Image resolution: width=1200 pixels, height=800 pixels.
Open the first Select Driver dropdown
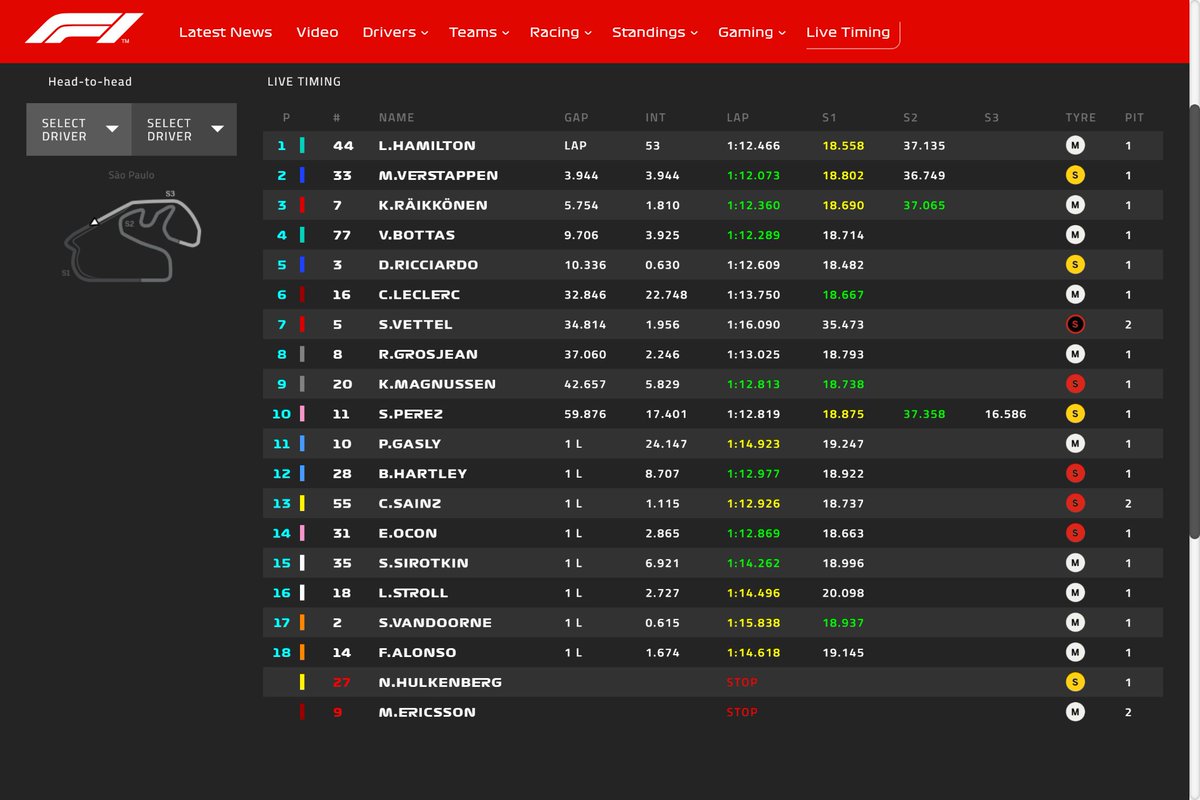(x=79, y=130)
